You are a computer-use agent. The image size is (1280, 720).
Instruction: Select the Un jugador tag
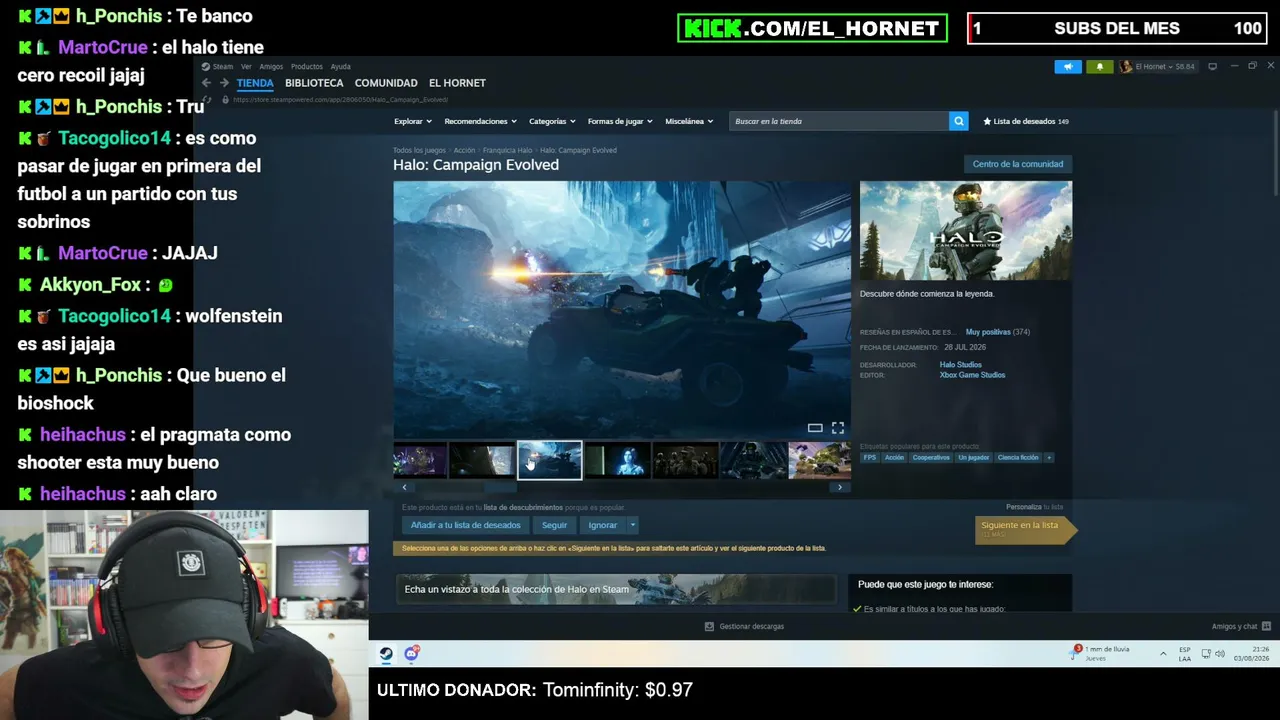[x=974, y=458]
